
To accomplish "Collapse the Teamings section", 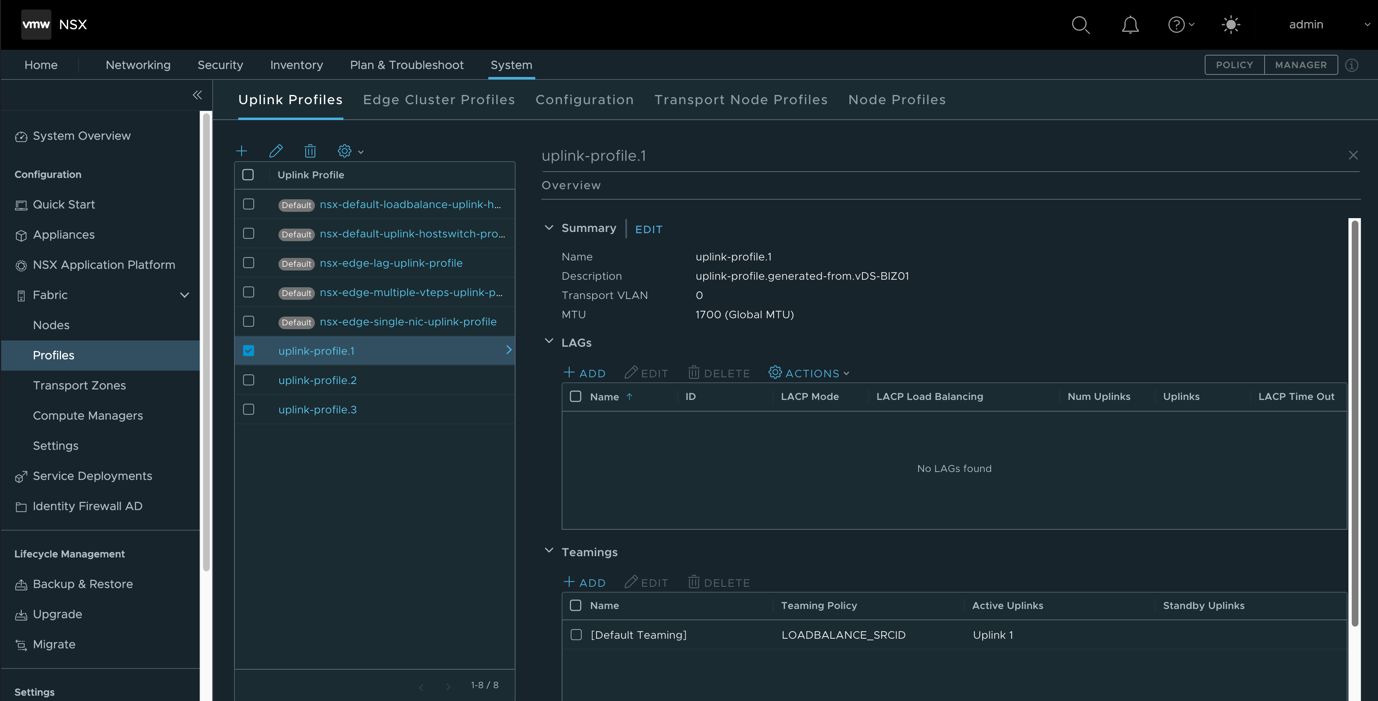I will pyautogui.click(x=549, y=551).
